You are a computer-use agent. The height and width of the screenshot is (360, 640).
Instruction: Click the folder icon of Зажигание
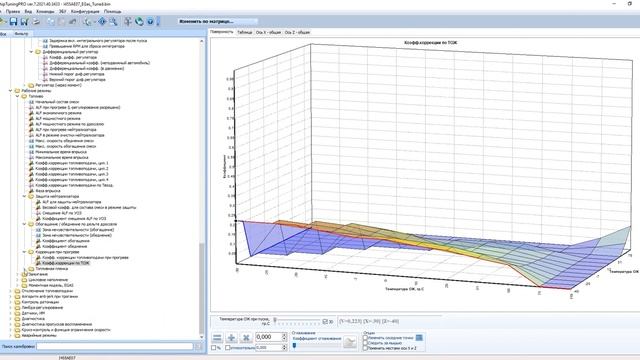24,274
